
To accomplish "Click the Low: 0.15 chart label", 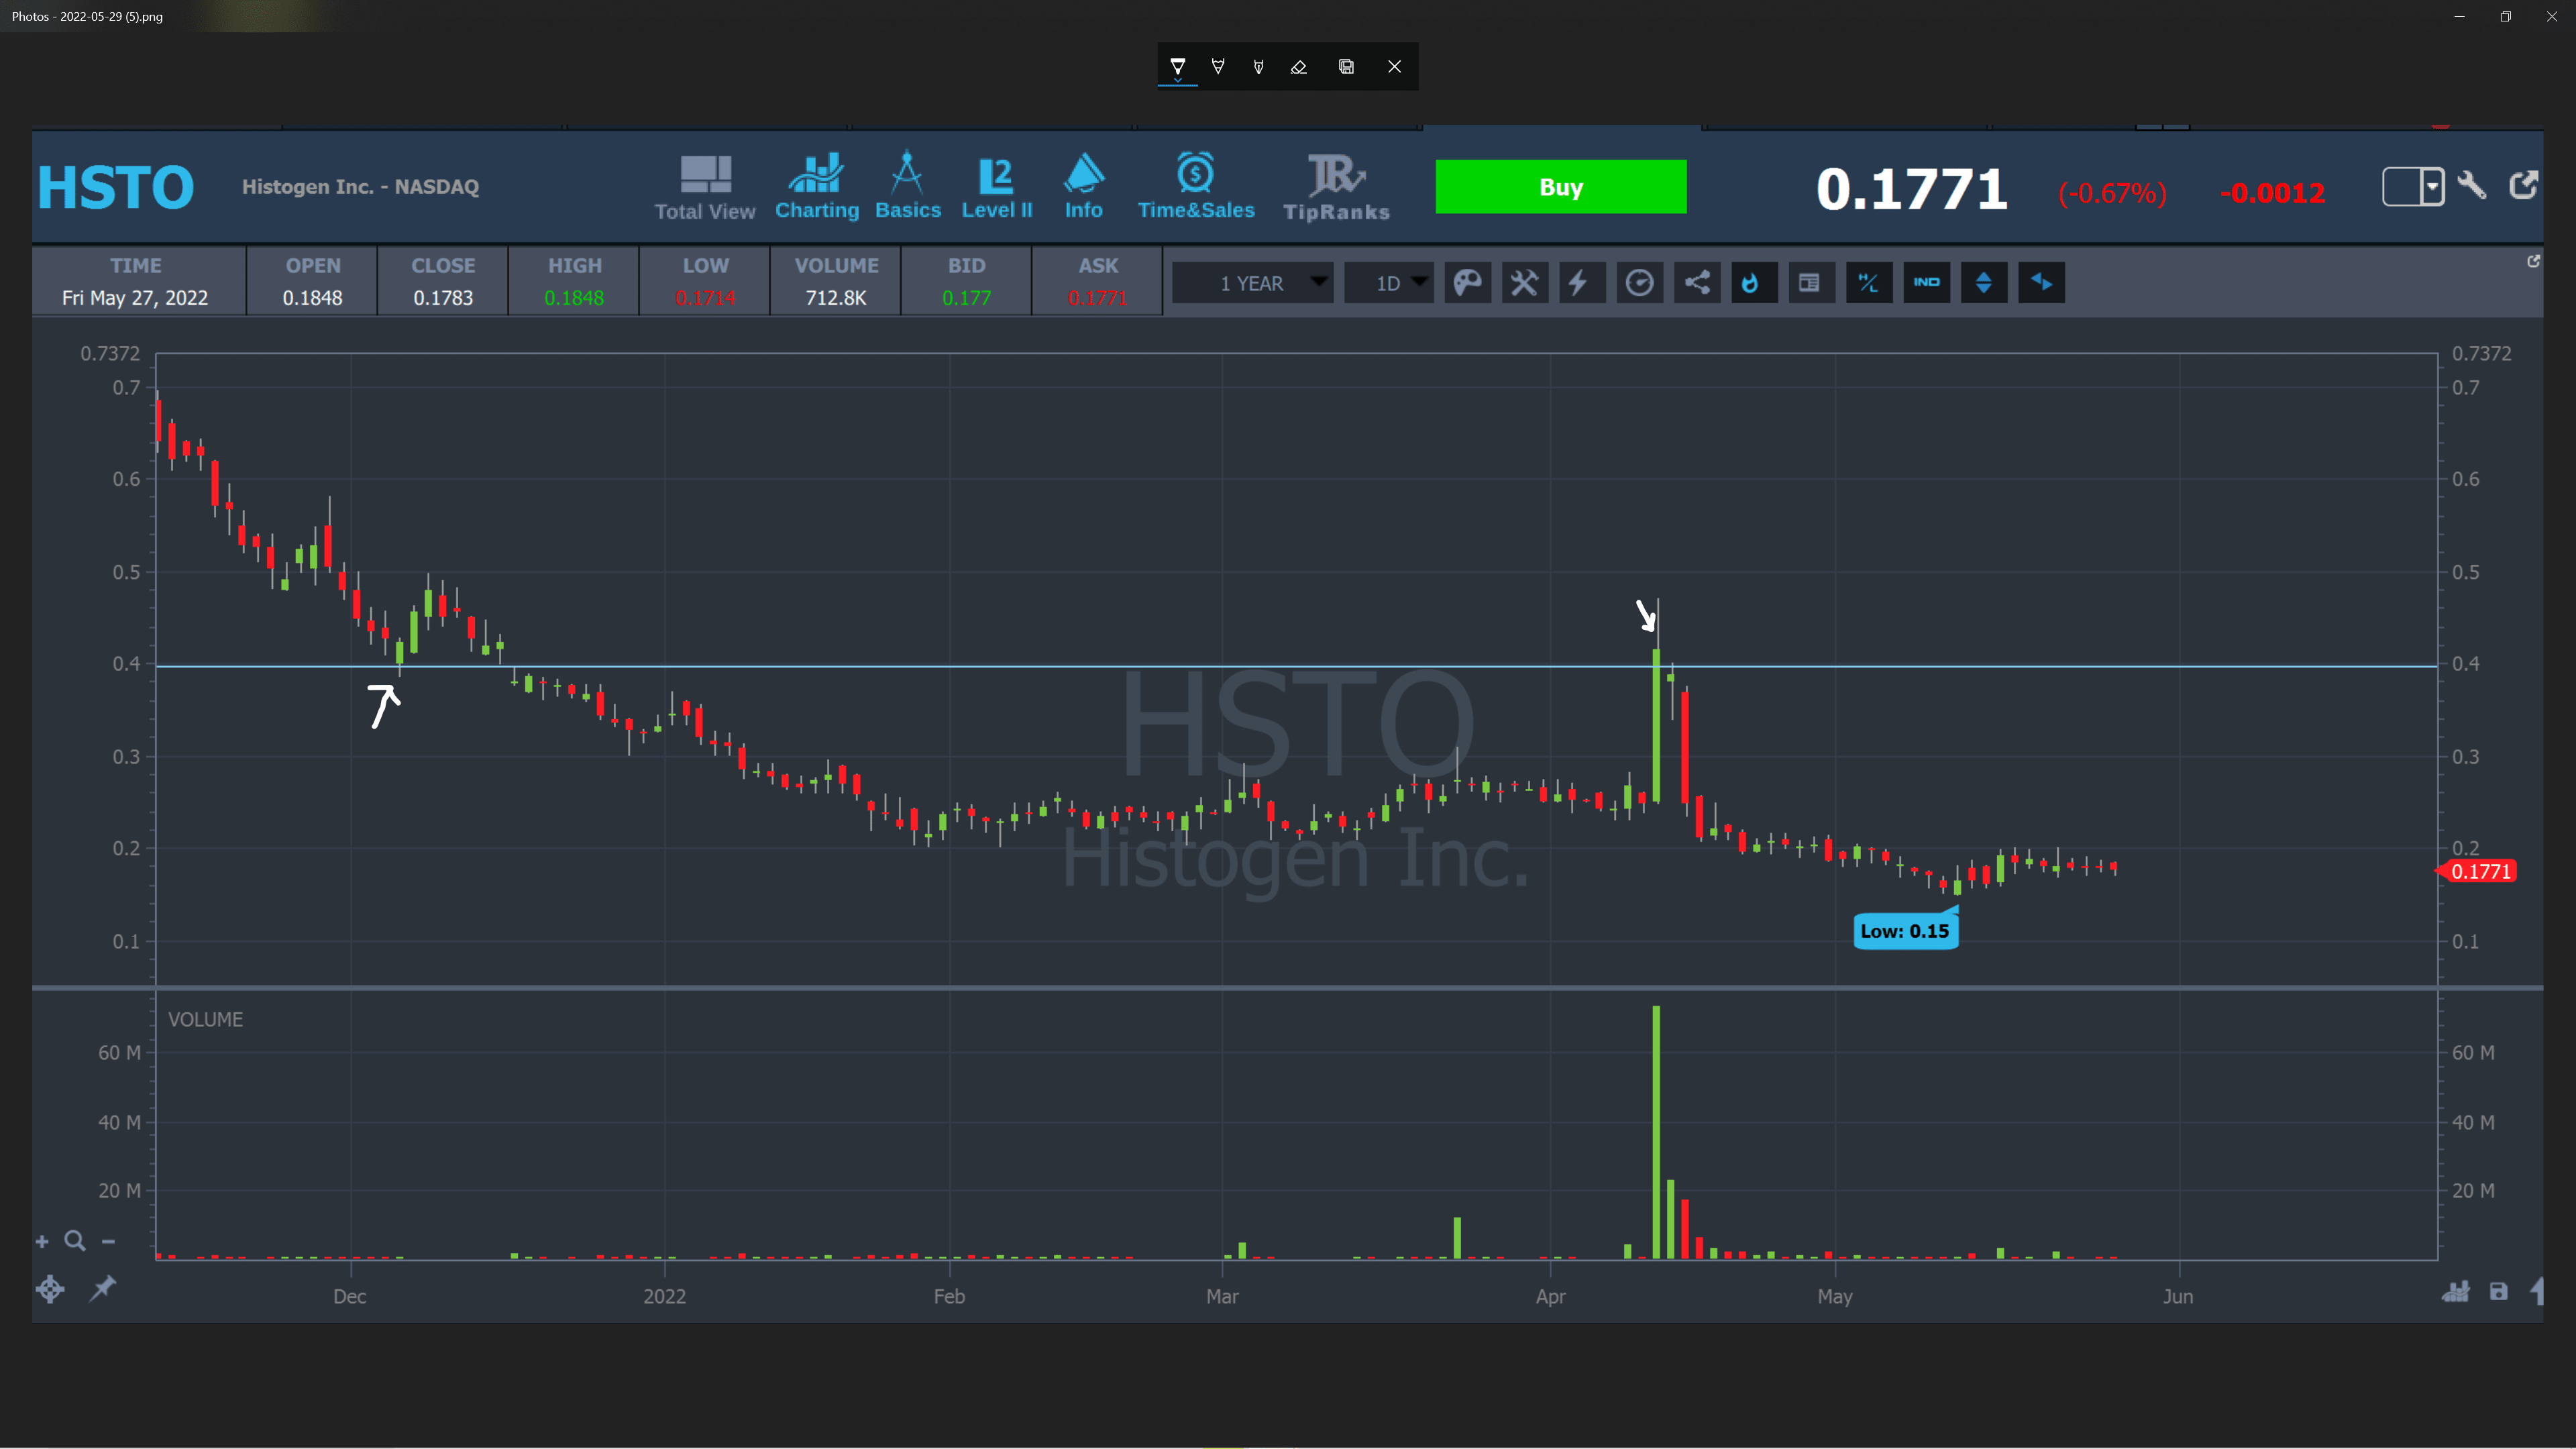I will click(x=1904, y=931).
